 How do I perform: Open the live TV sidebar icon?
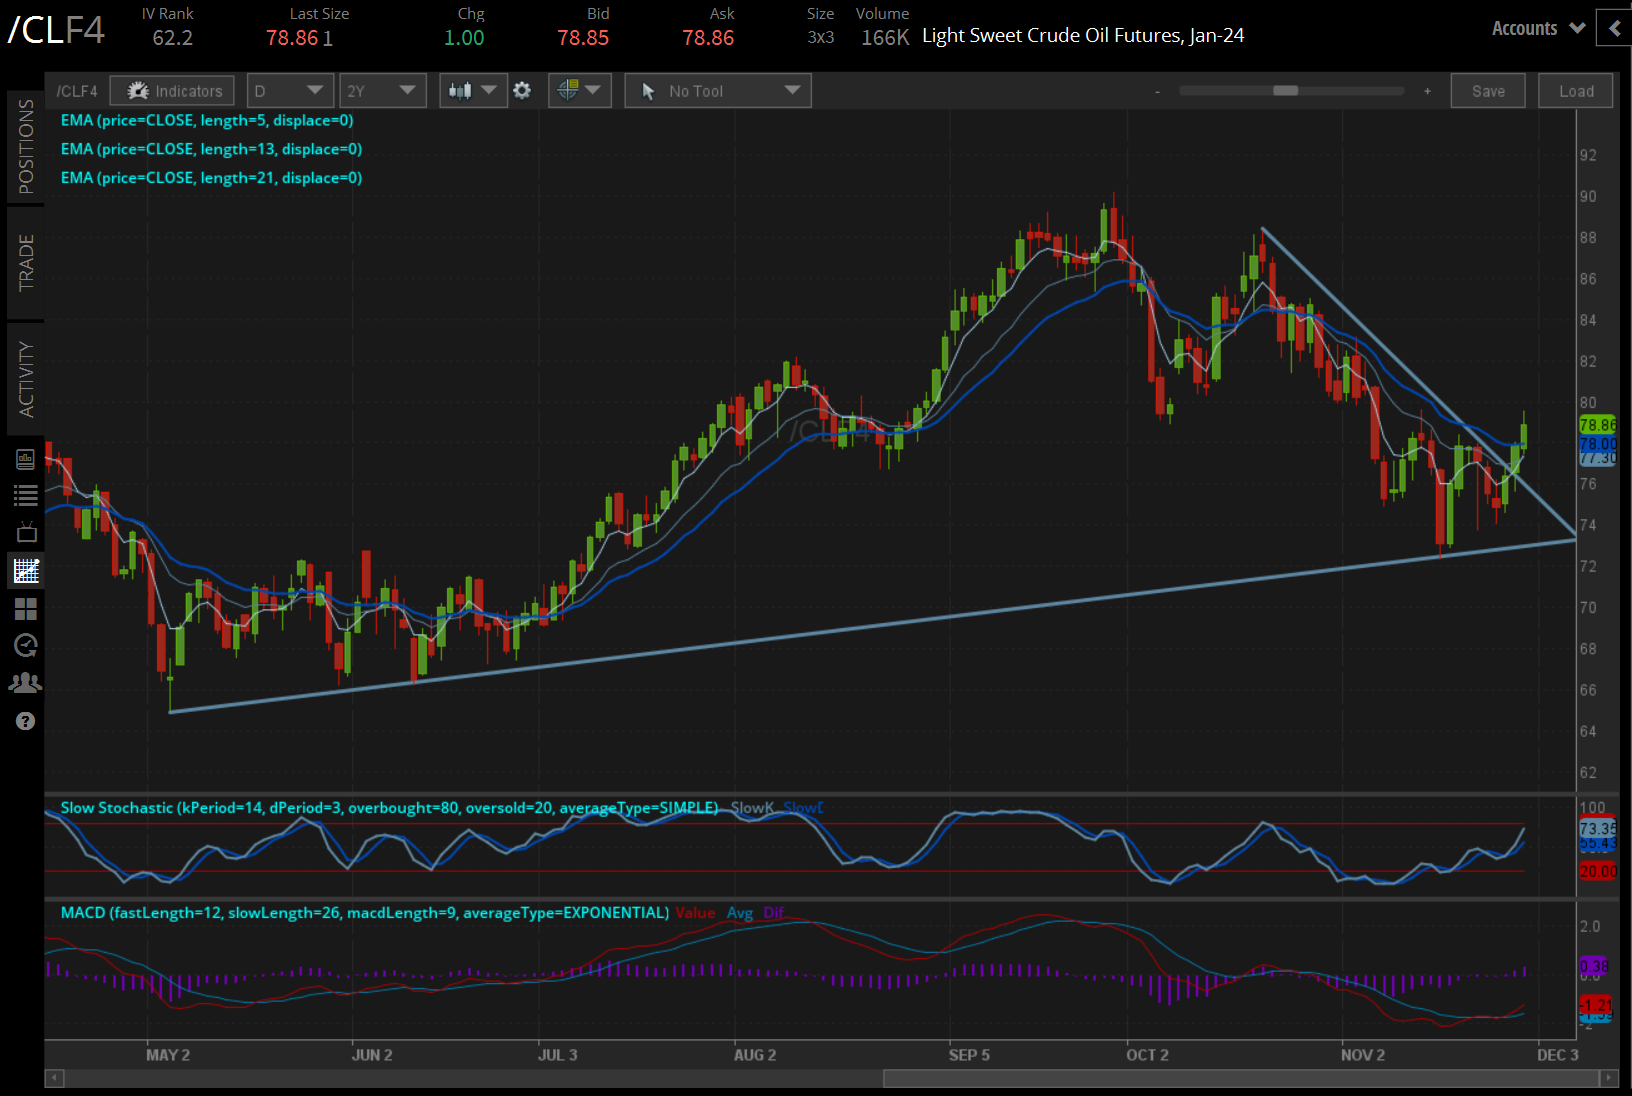click(x=26, y=532)
